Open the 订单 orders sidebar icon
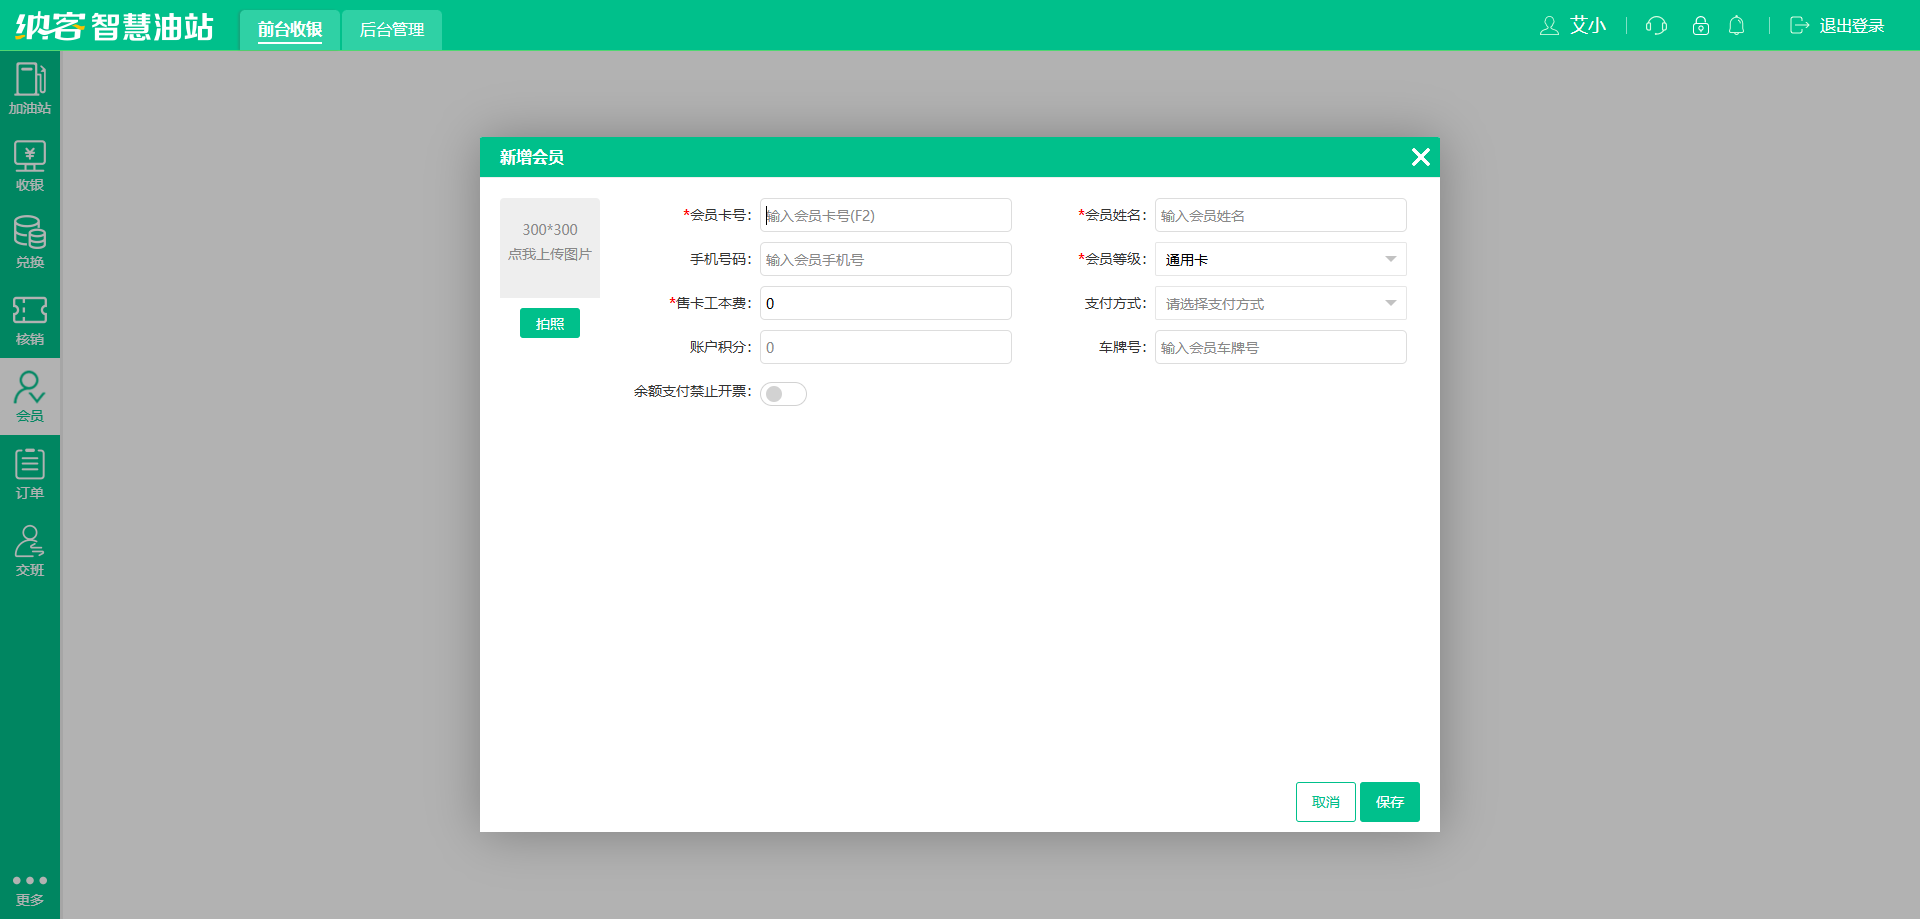 tap(30, 473)
